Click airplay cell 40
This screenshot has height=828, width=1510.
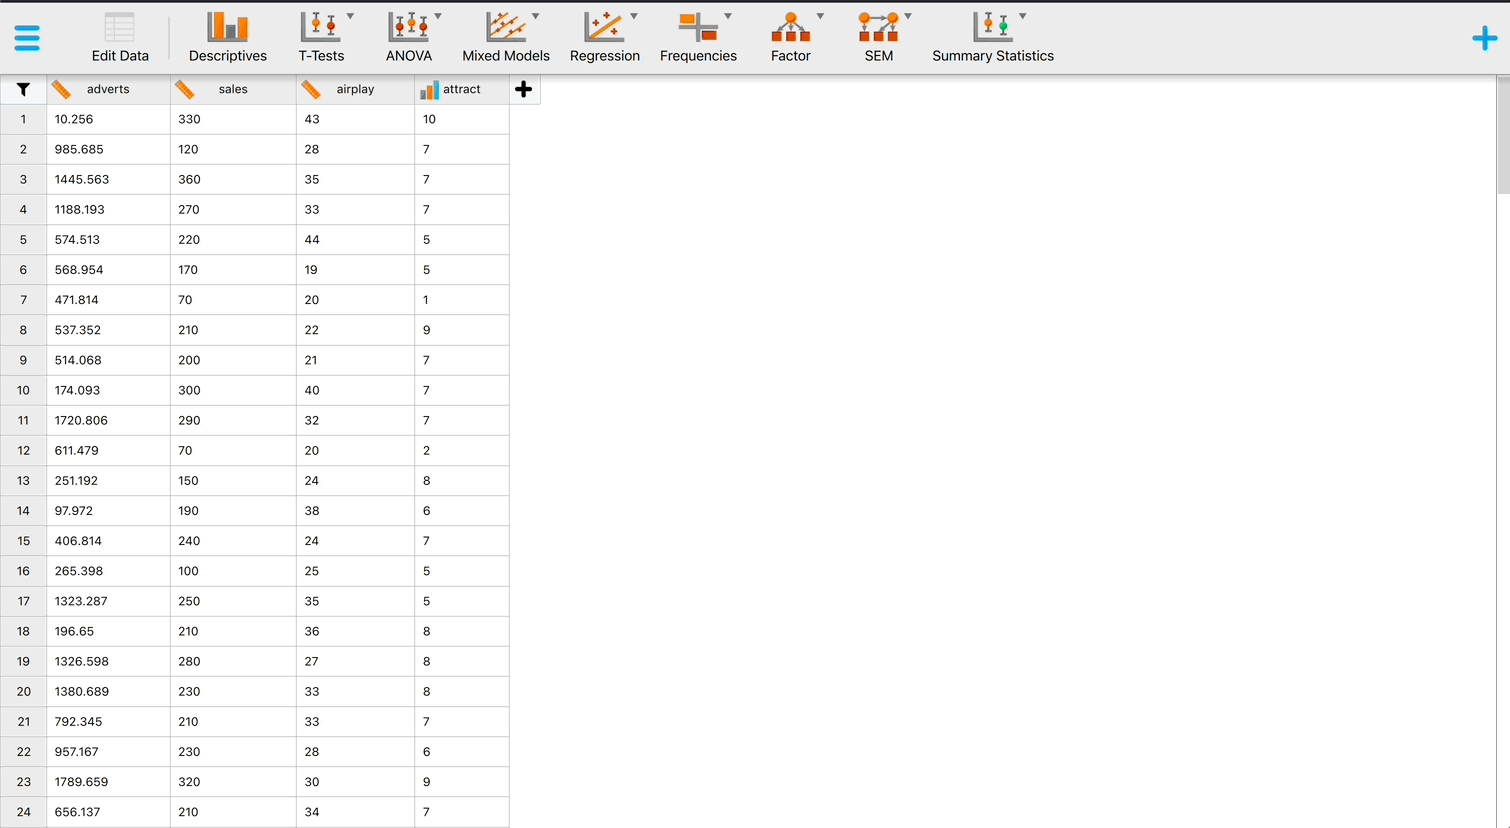355,390
